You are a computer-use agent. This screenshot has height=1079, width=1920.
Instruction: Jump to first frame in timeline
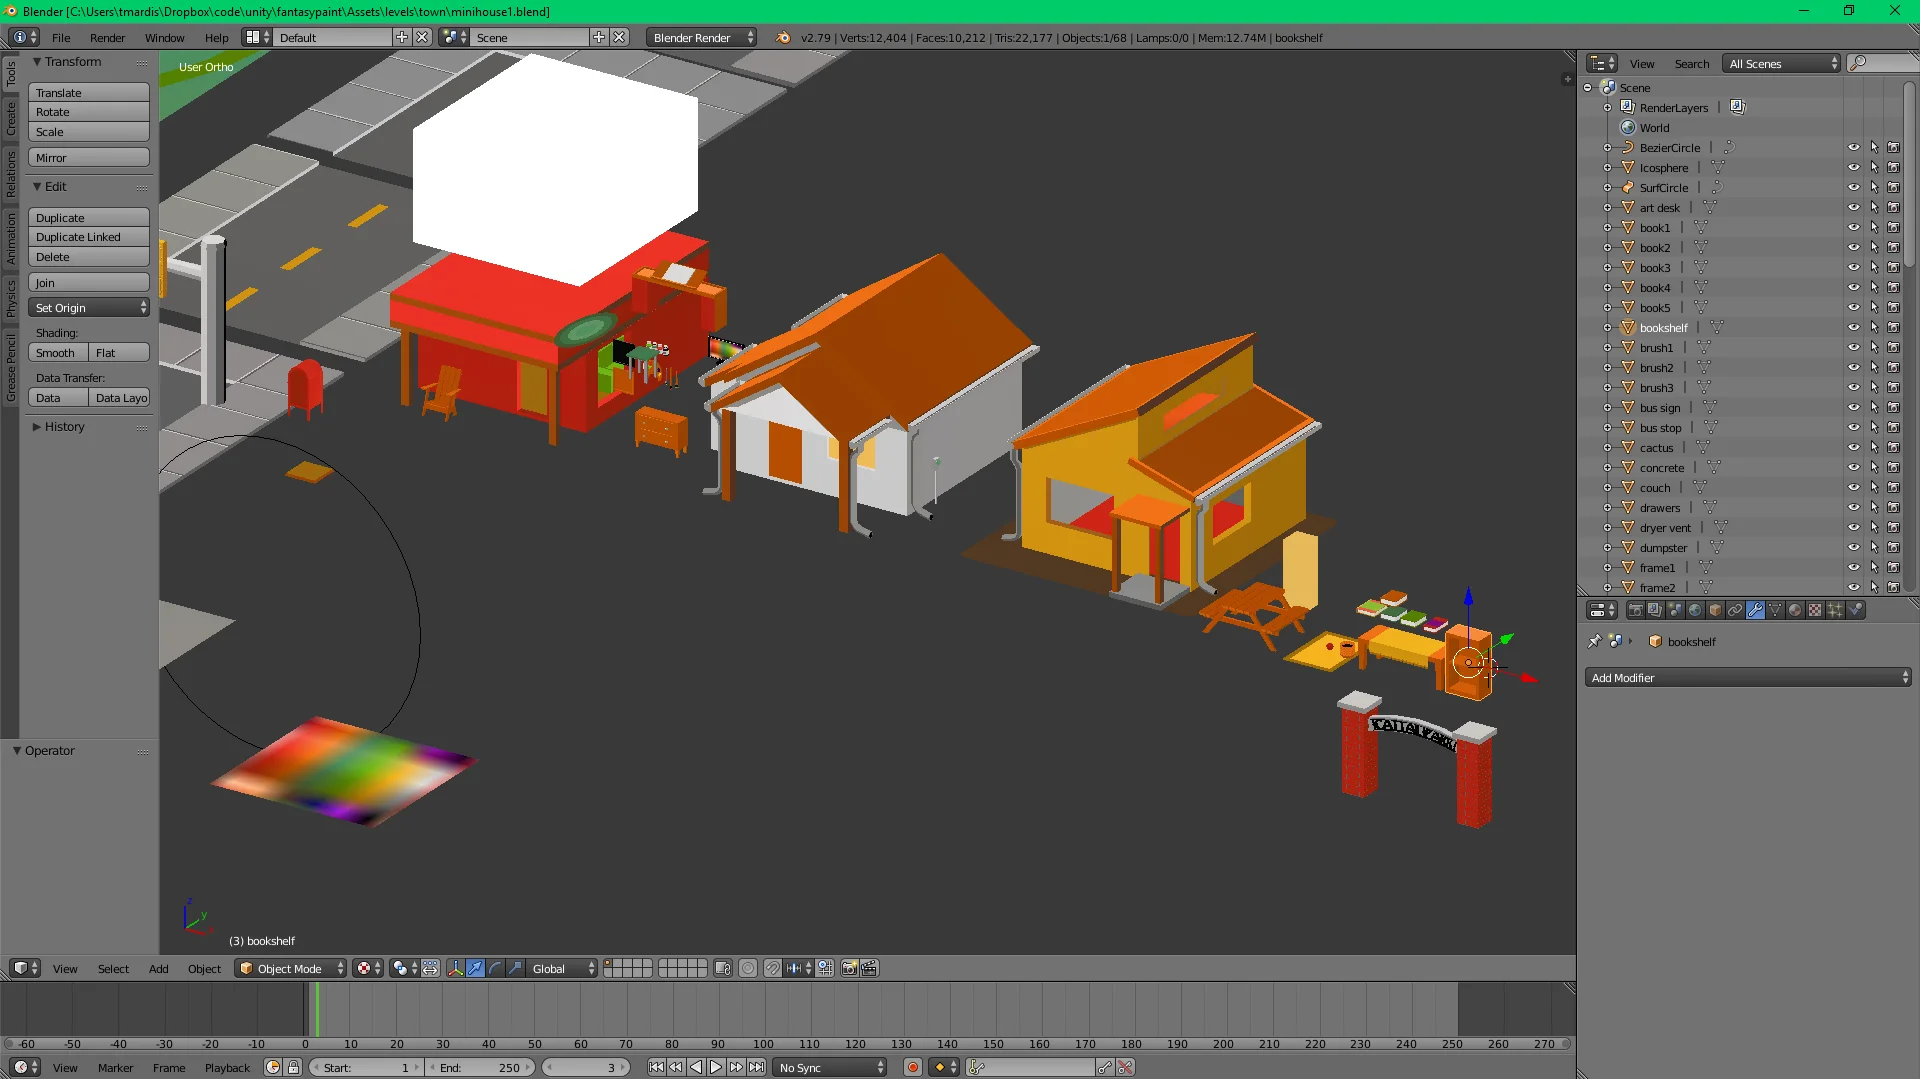click(x=656, y=1067)
